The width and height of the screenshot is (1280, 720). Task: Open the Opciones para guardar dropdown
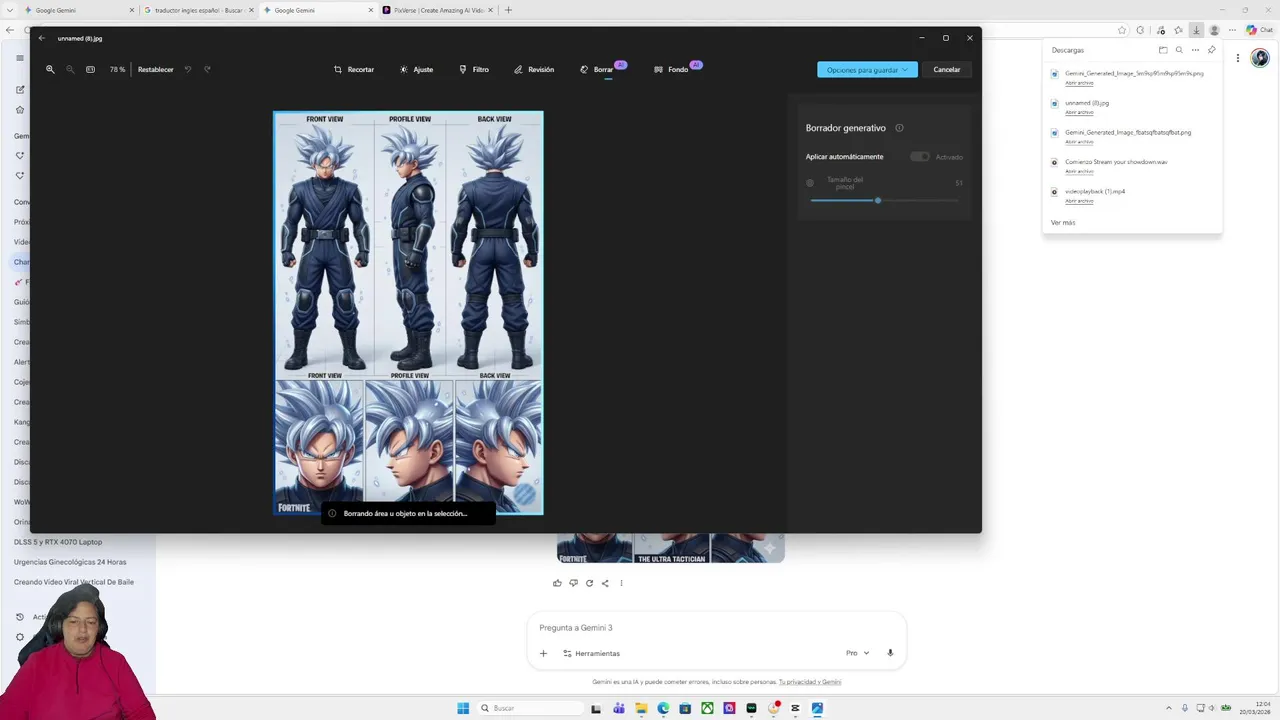[x=867, y=69]
